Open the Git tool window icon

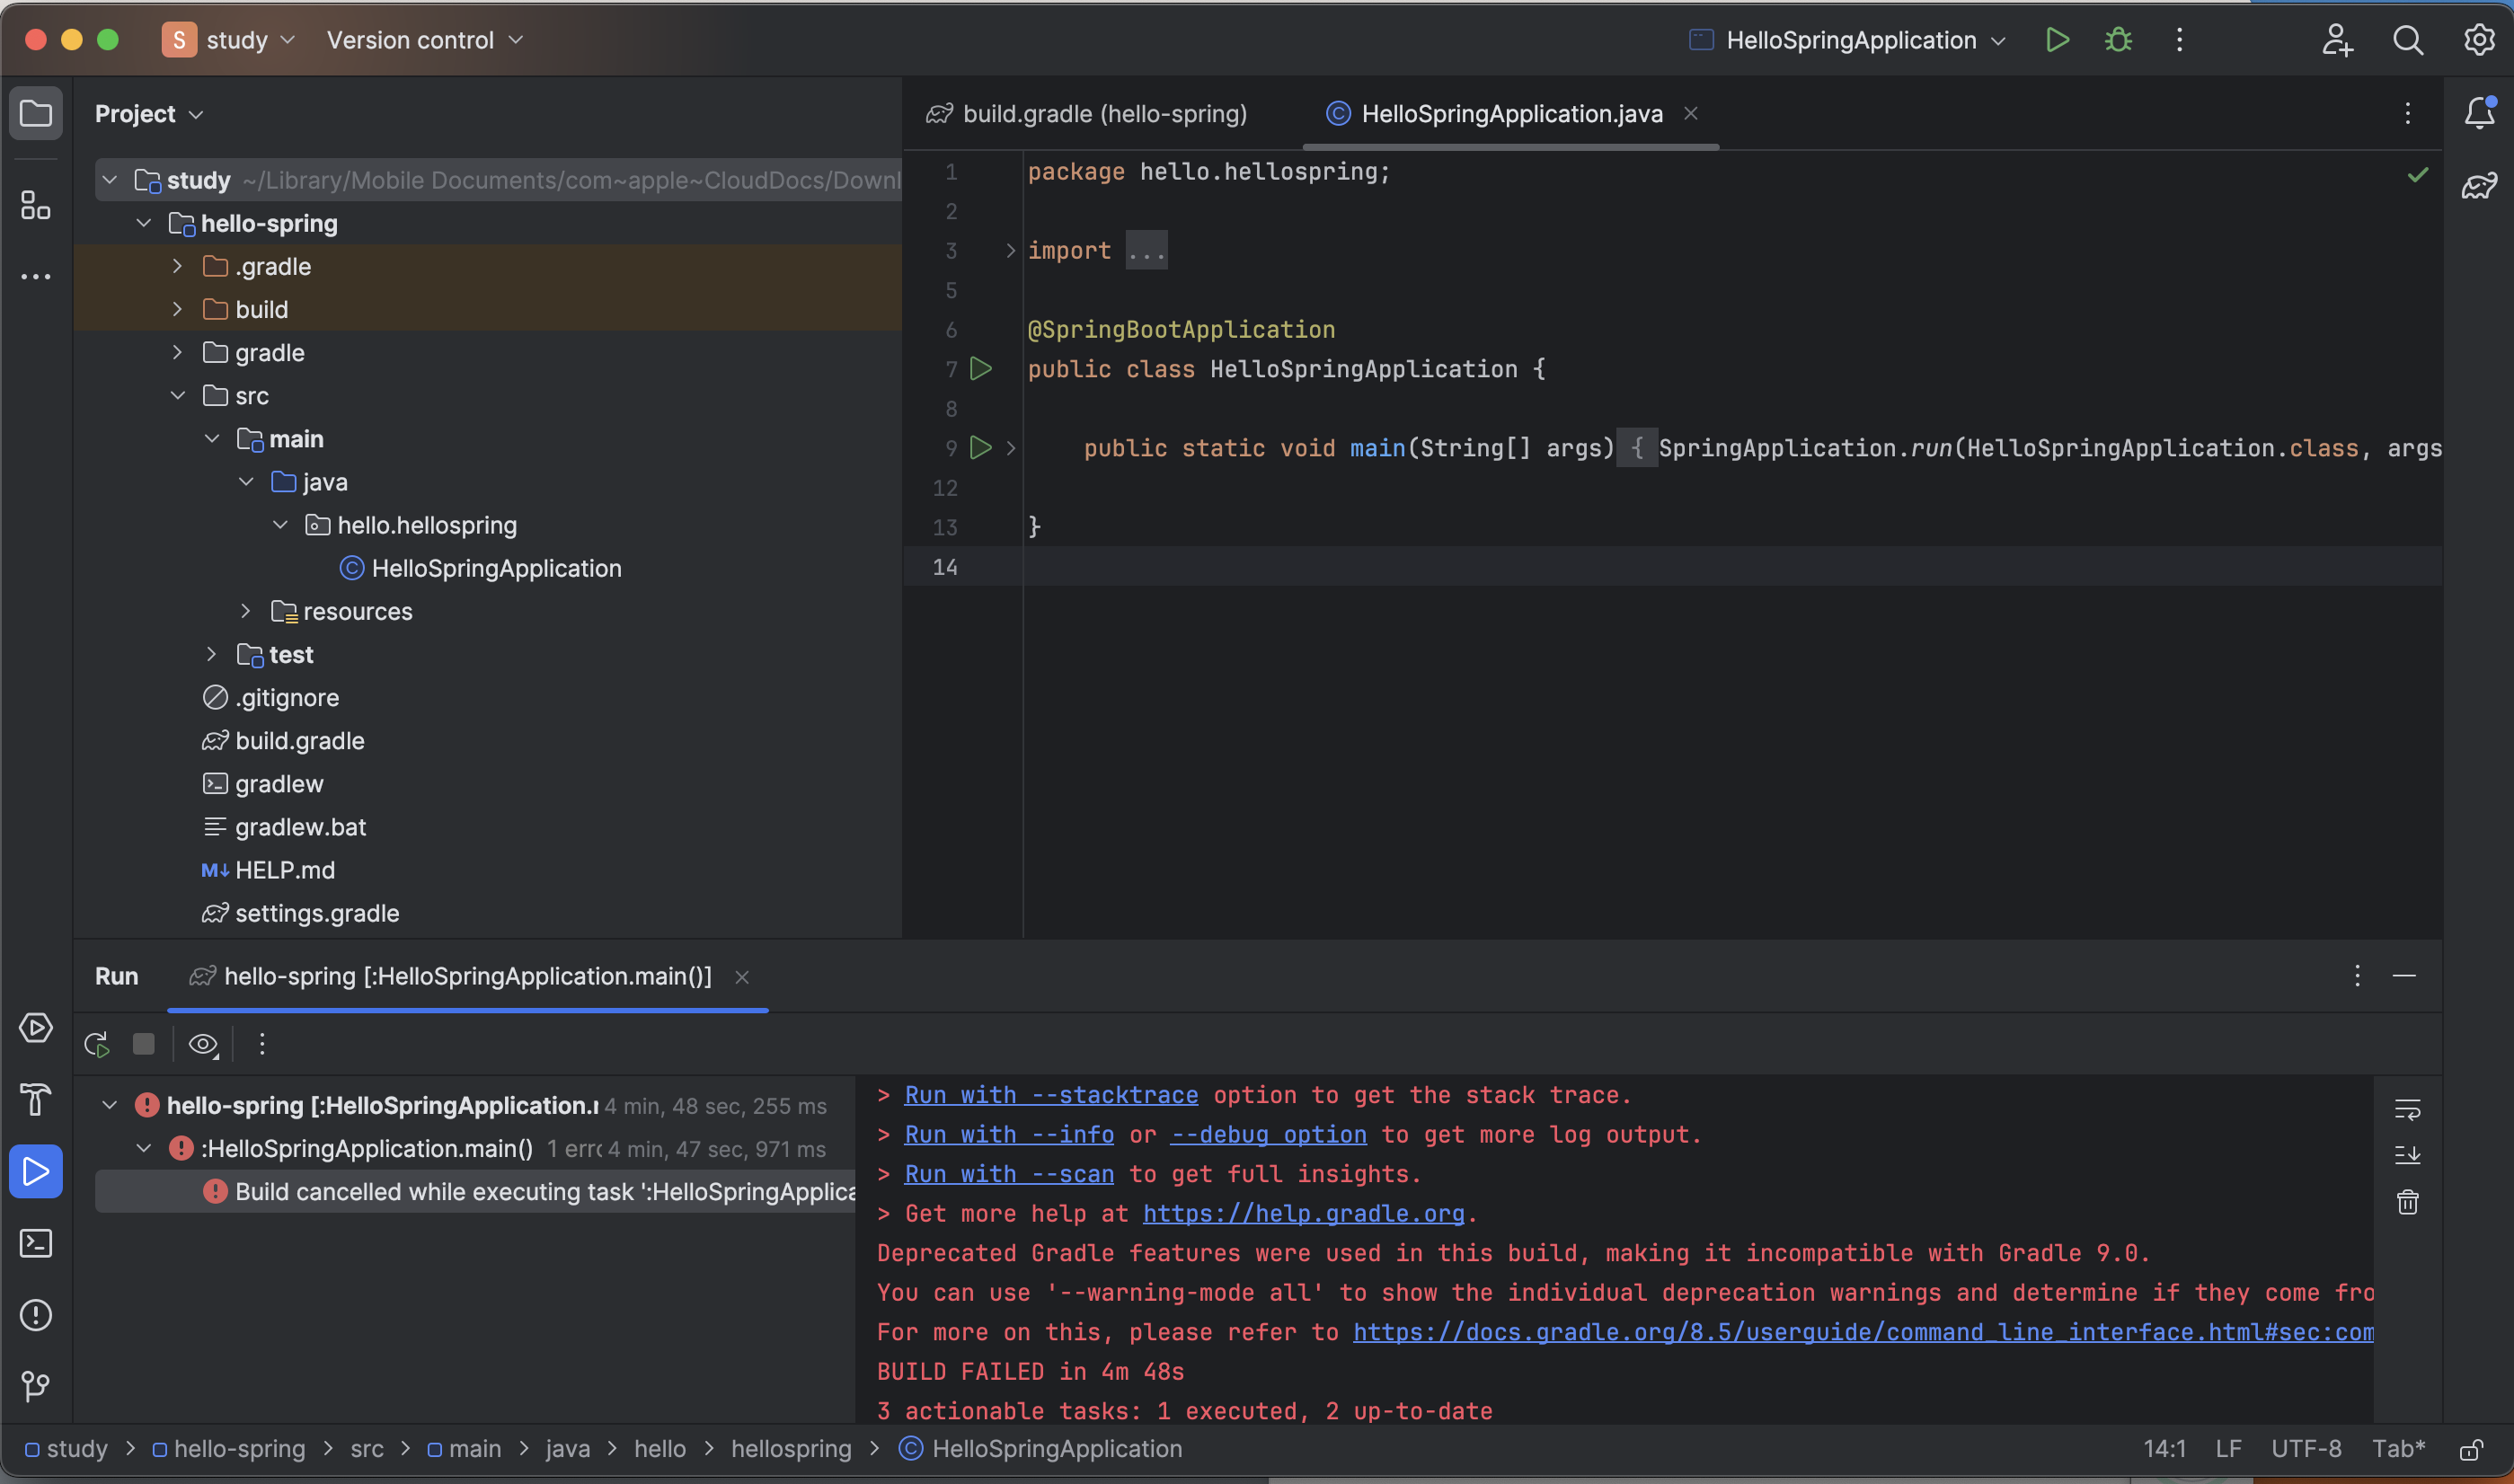click(36, 1386)
